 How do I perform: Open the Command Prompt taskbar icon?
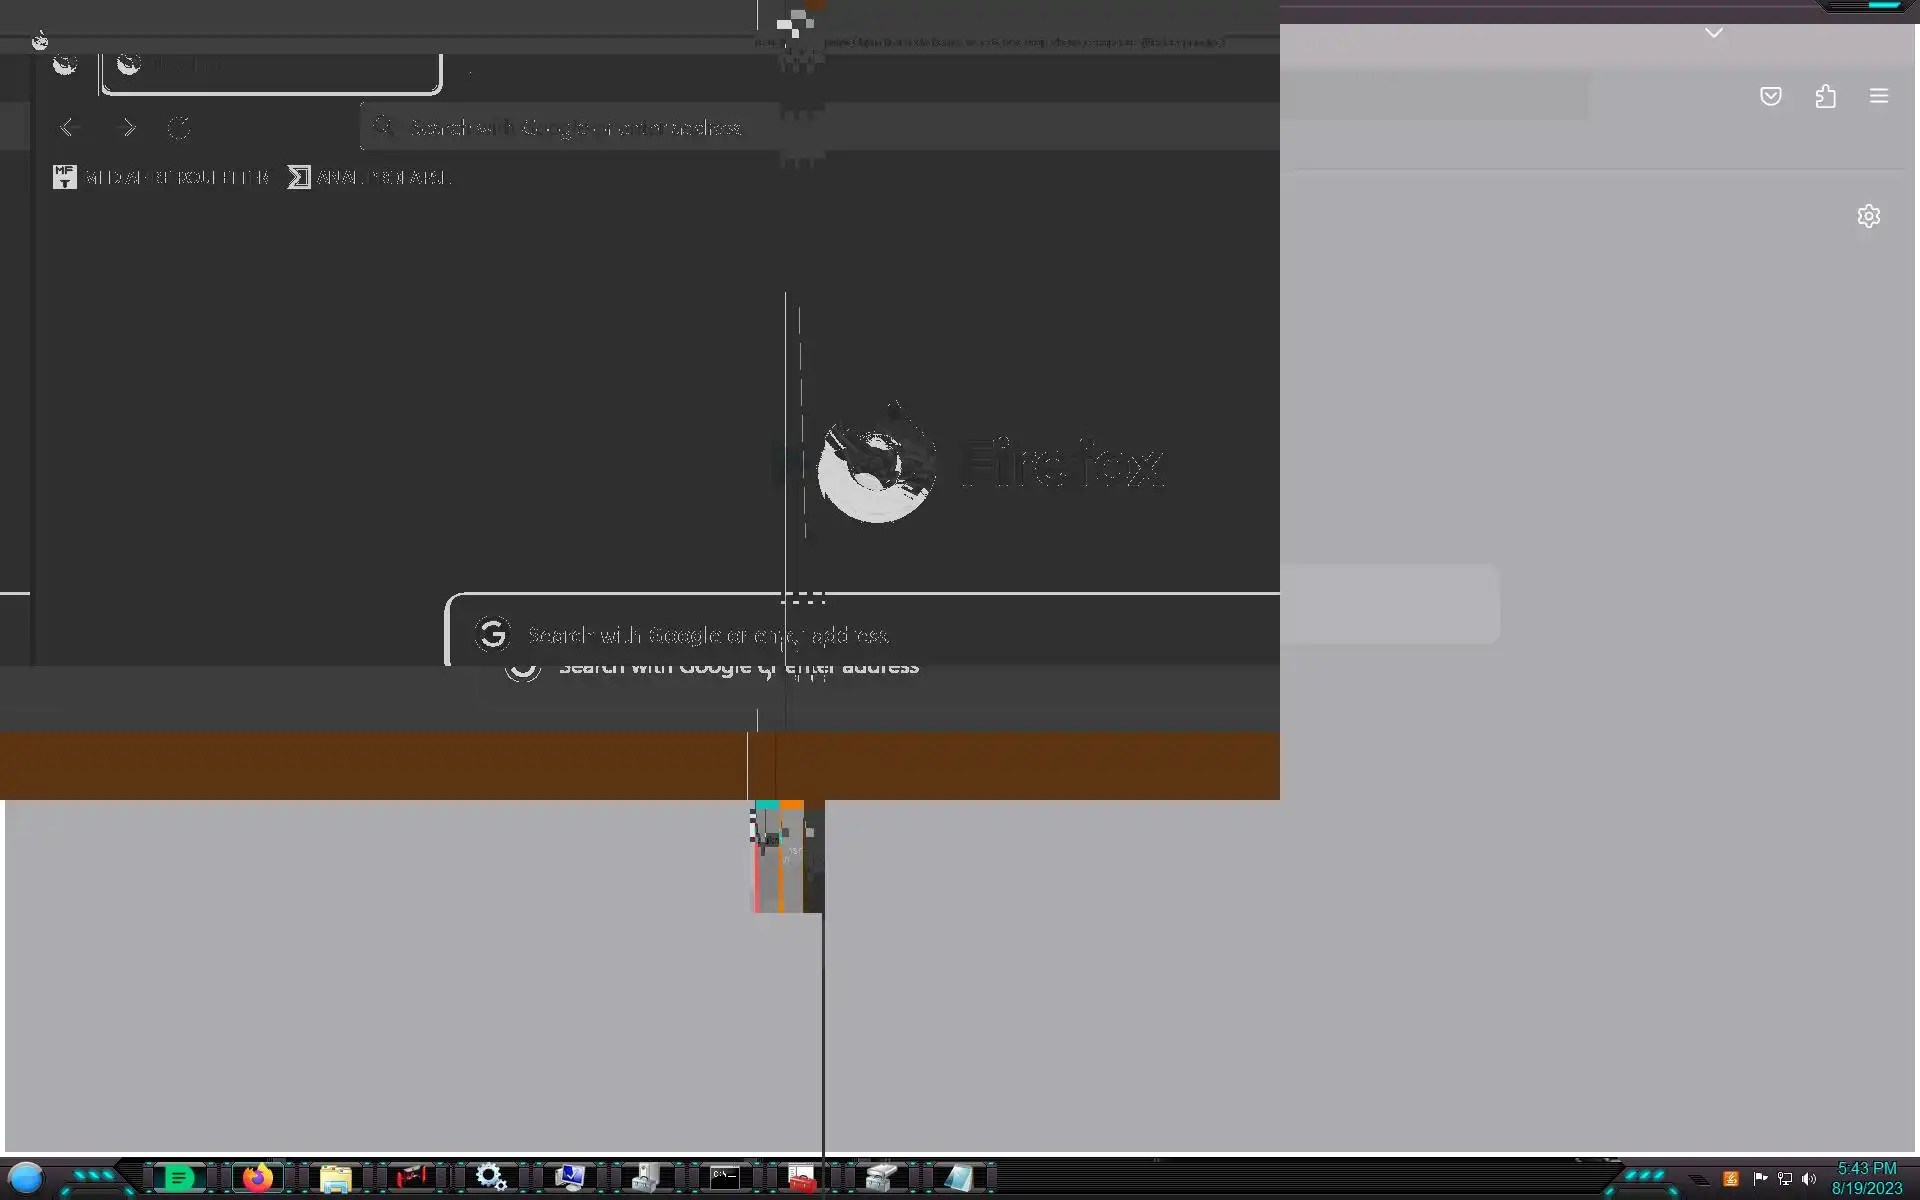click(x=725, y=1178)
